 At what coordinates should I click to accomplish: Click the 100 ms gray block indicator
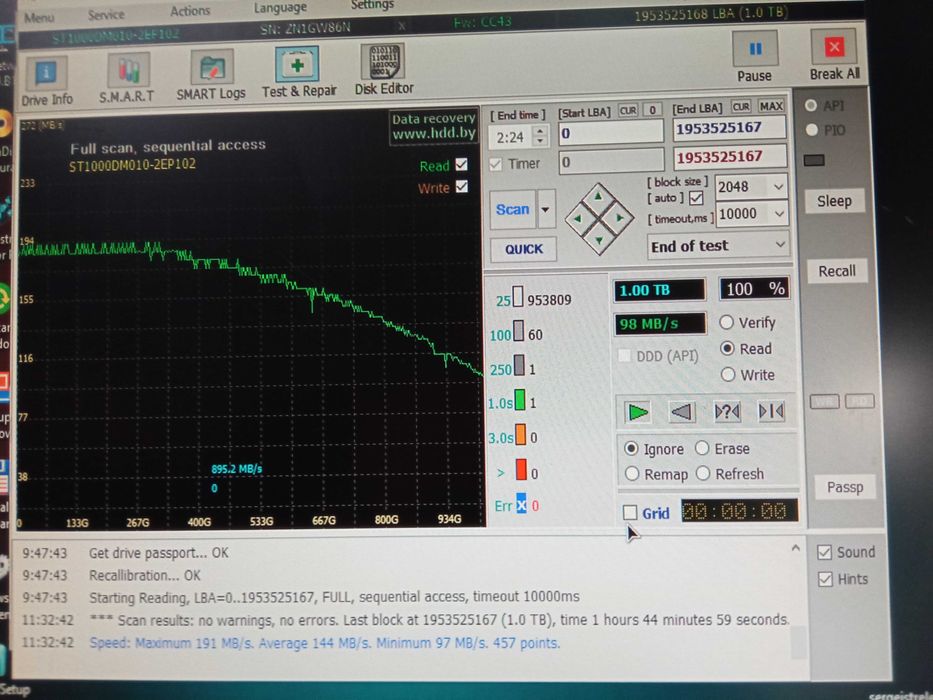(519, 332)
